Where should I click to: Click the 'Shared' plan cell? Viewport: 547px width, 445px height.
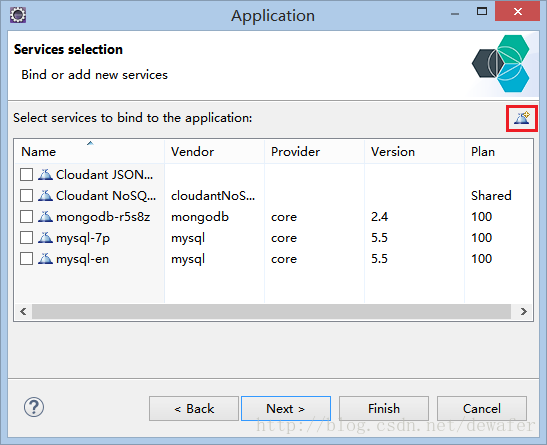click(491, 196)
